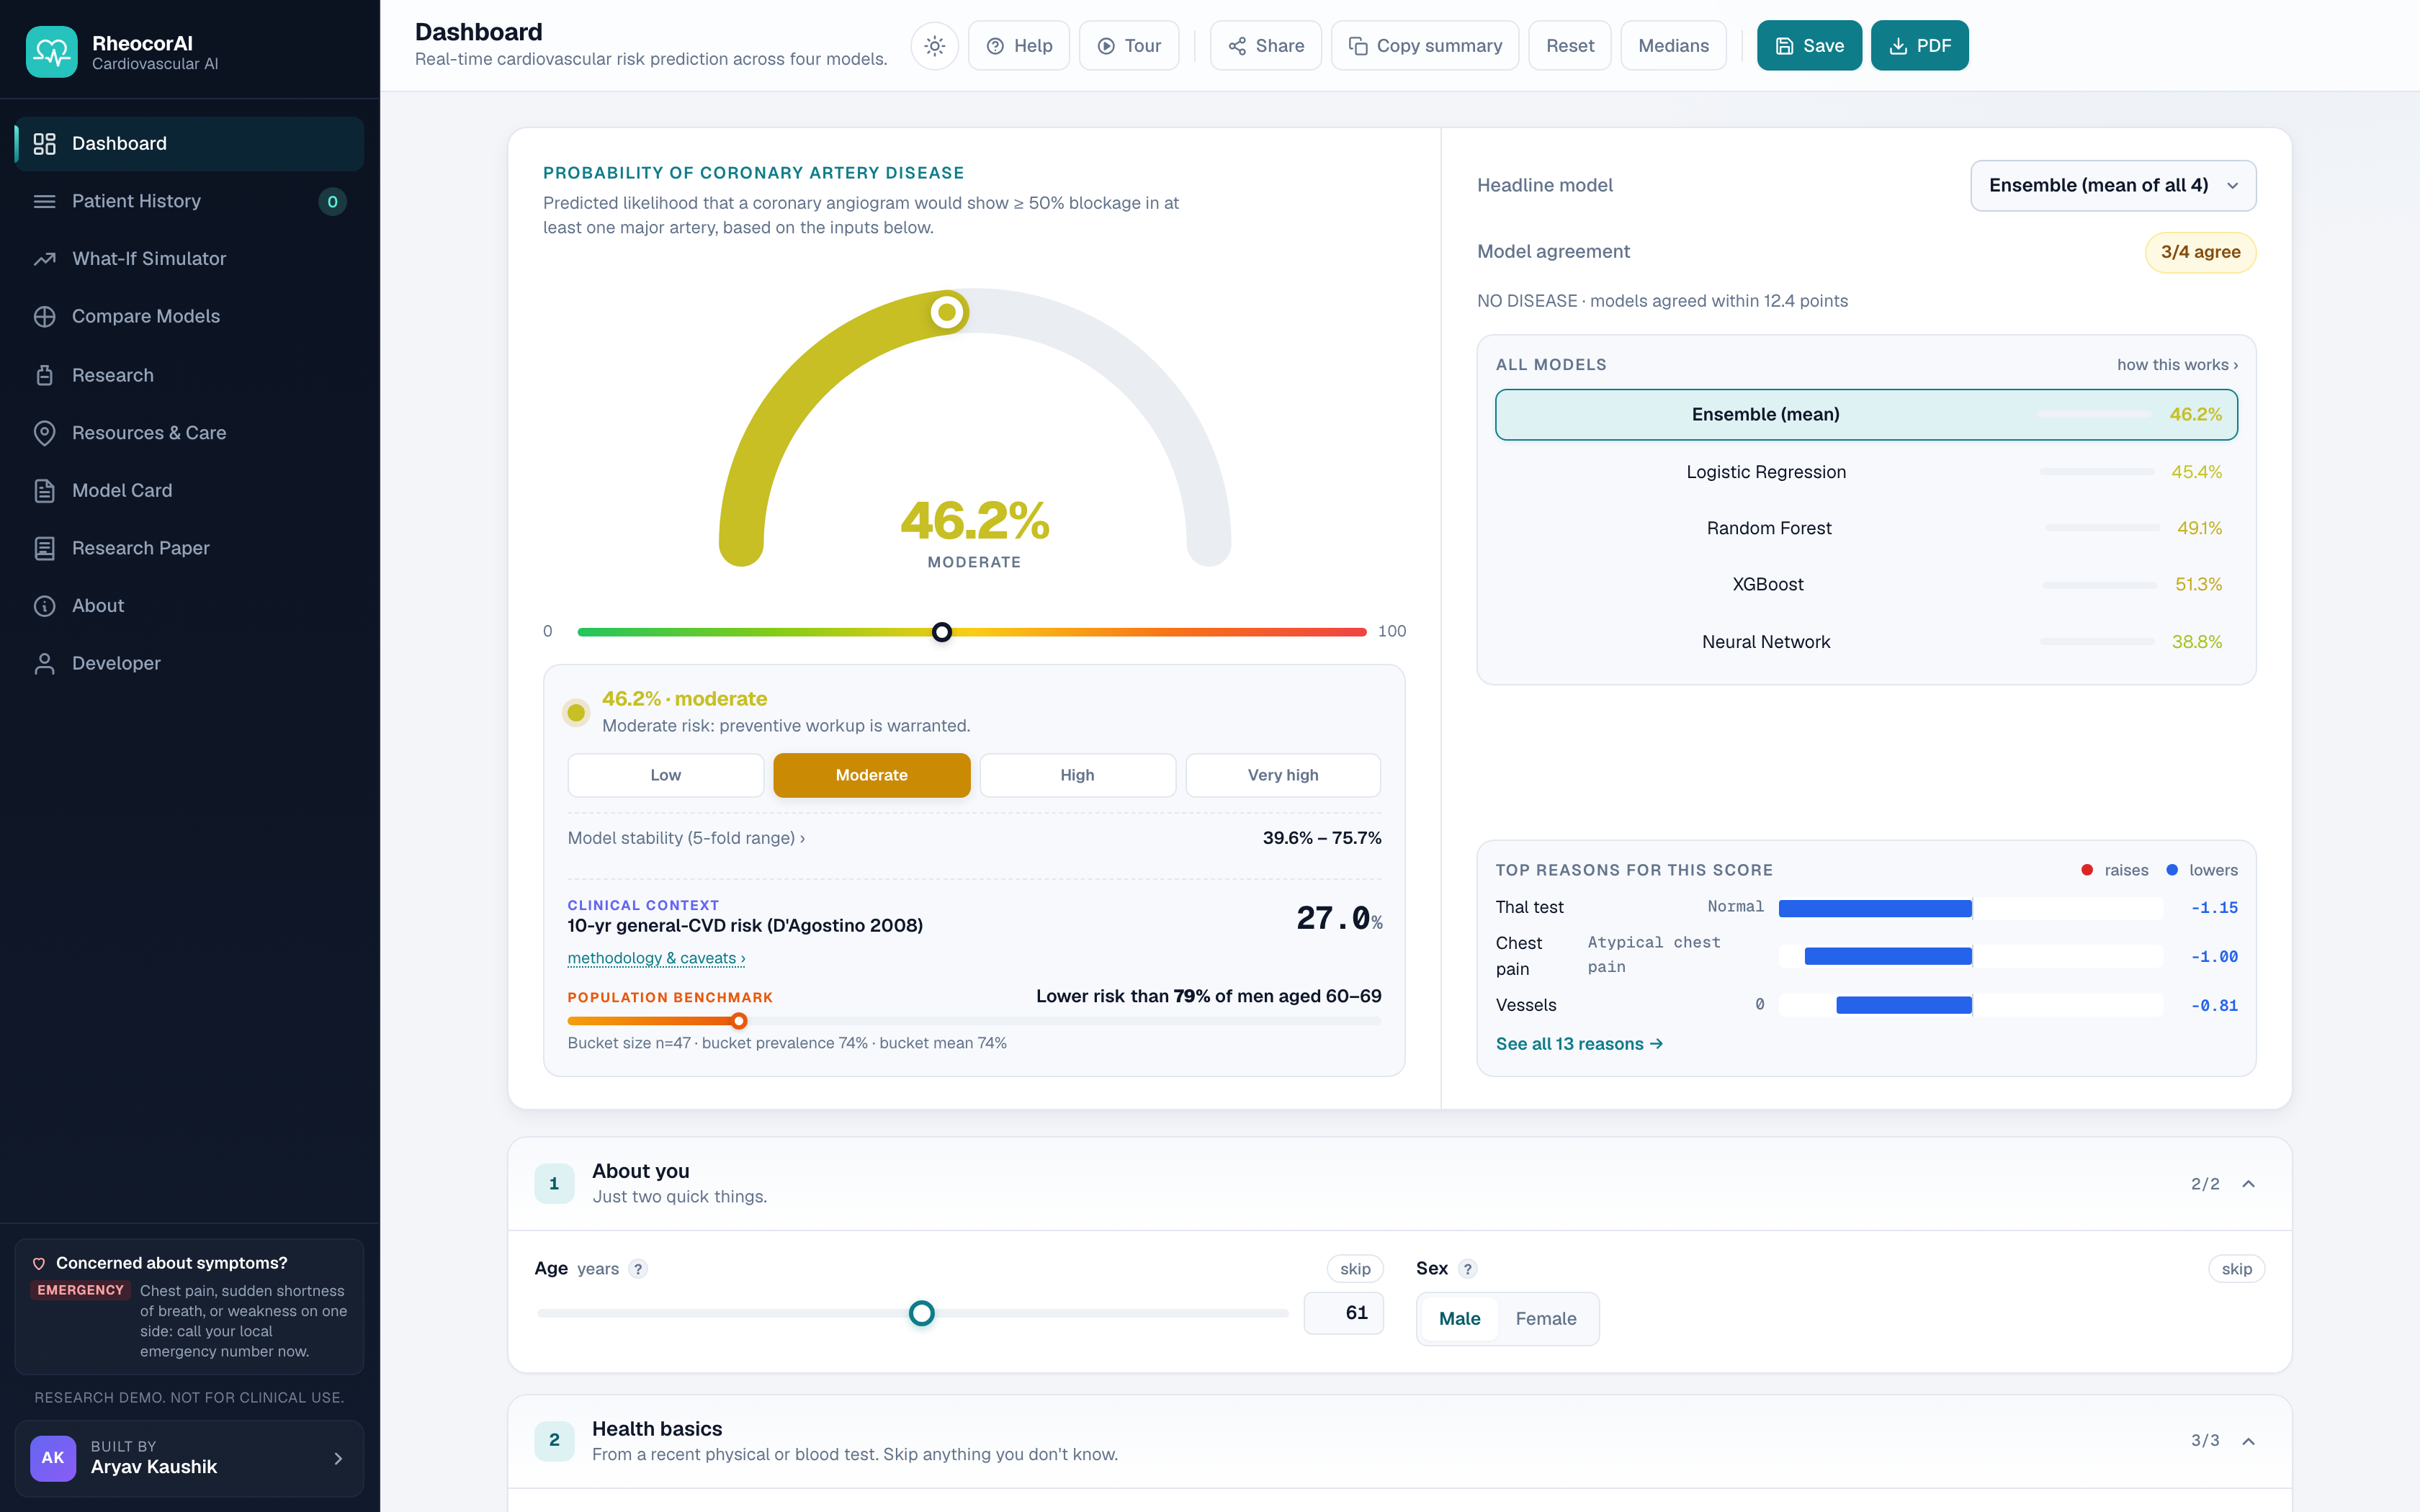Select the Neural Network model row
Screen dimensions: 2420x1512
coord(1866,642)
